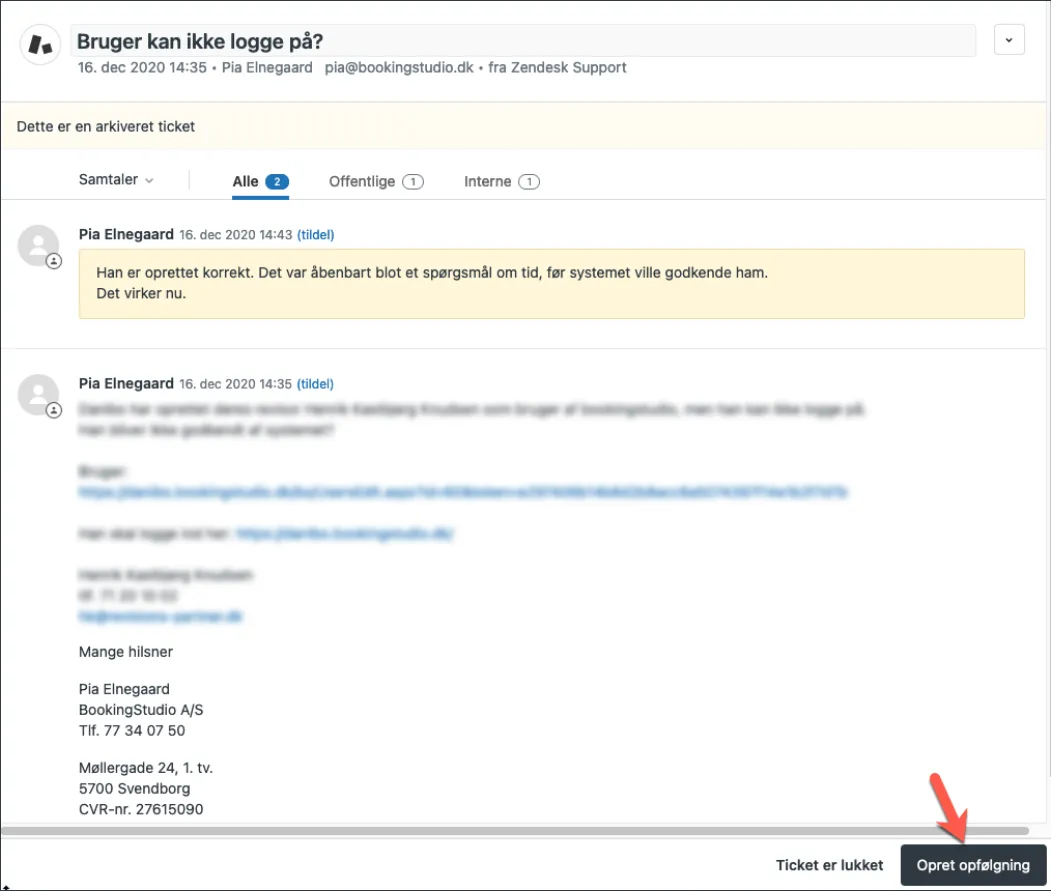This screenshot has height=891, width=1051.
Task: Open the ticket options caret in the top-right corner
Action: [1009, 40]
